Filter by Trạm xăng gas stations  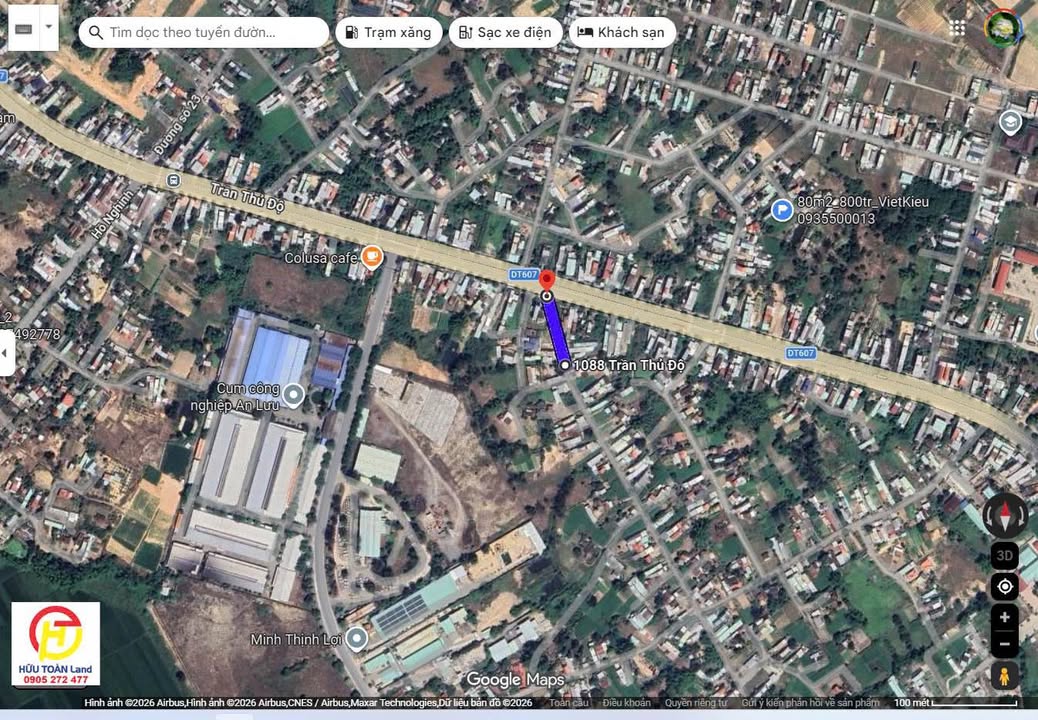pos(388,32)
